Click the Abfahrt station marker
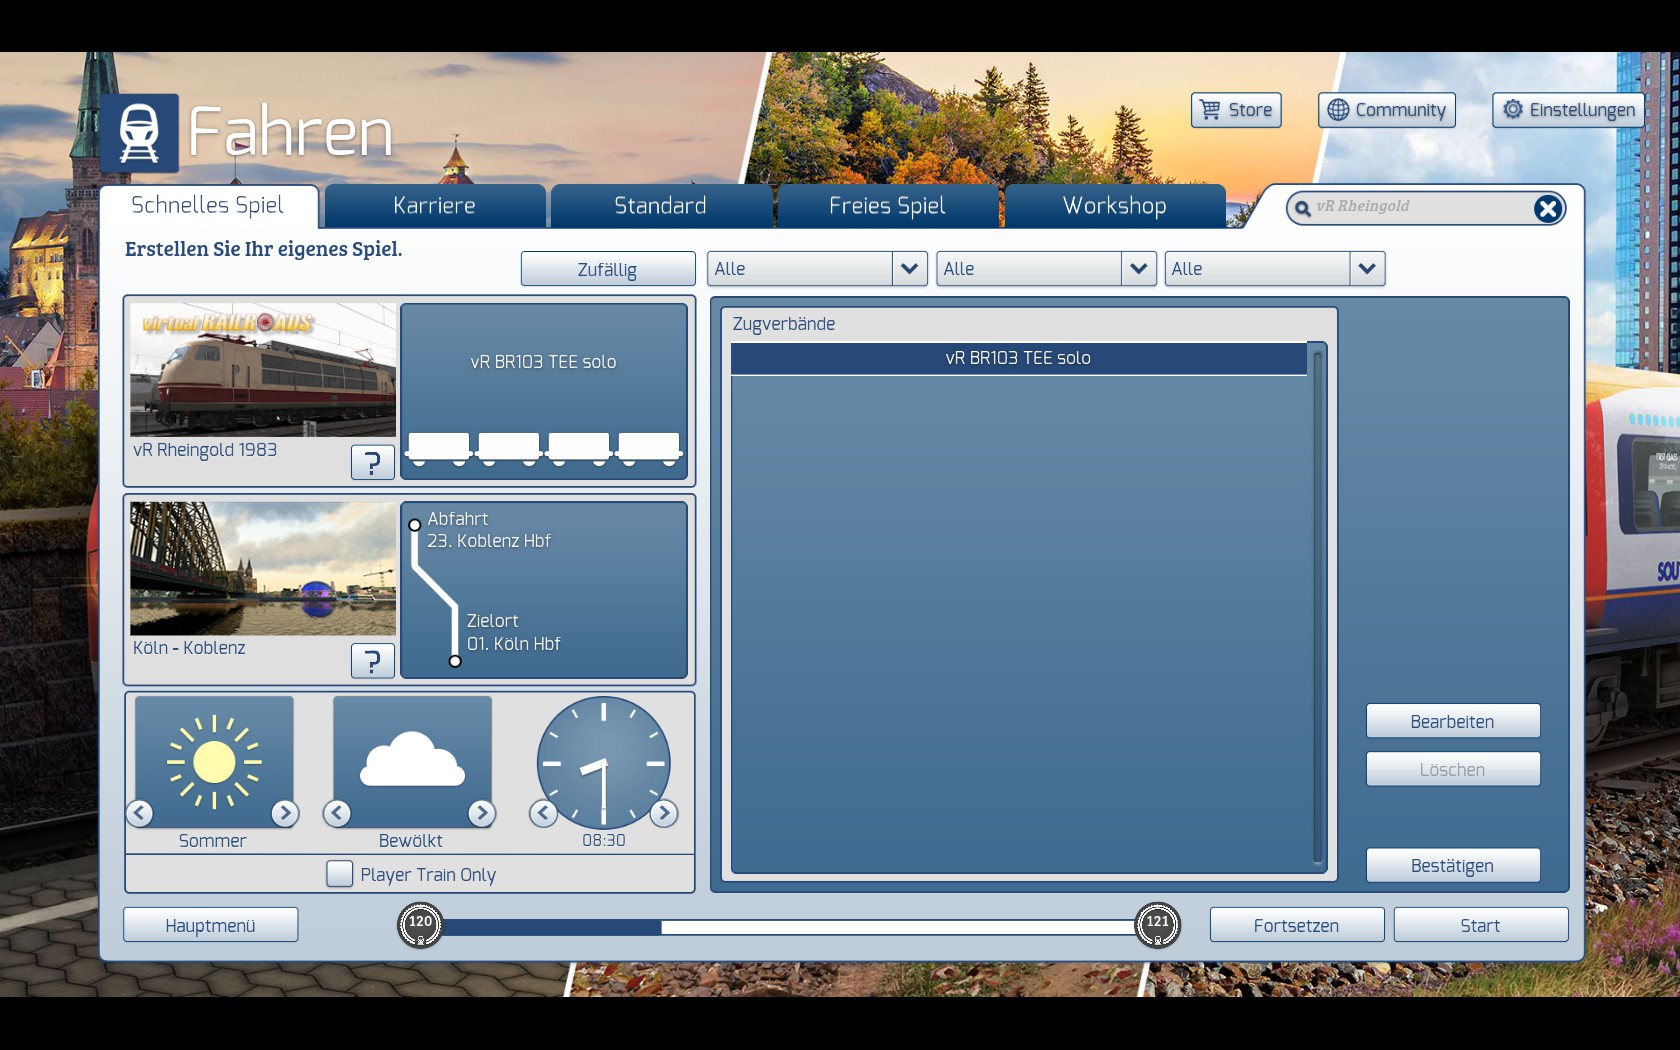1680x1050 pixels. point(414,525)
